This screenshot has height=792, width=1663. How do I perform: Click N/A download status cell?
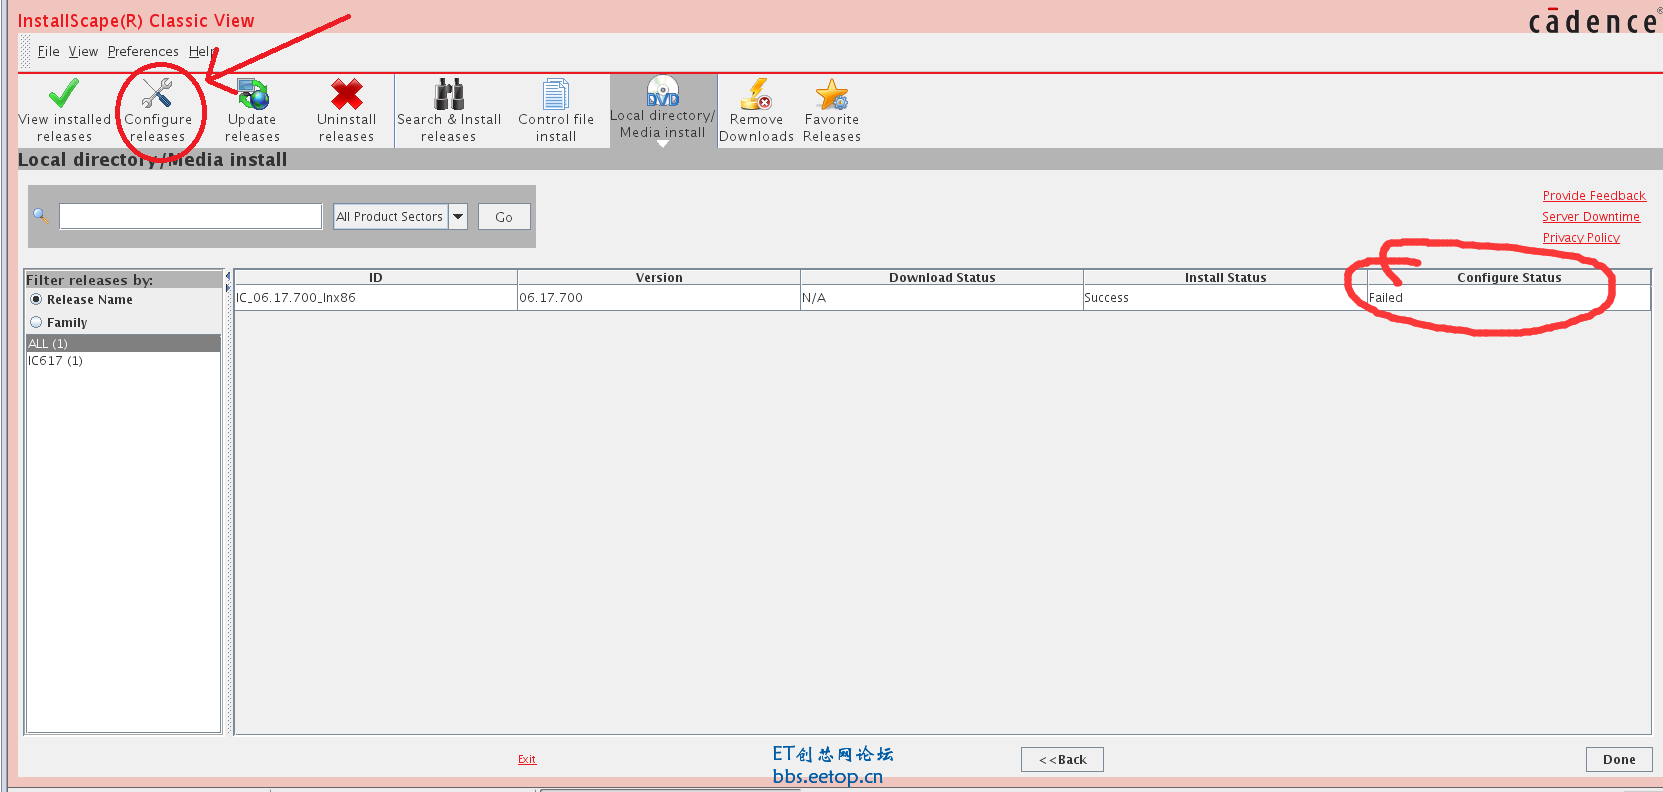pos(942,298)
